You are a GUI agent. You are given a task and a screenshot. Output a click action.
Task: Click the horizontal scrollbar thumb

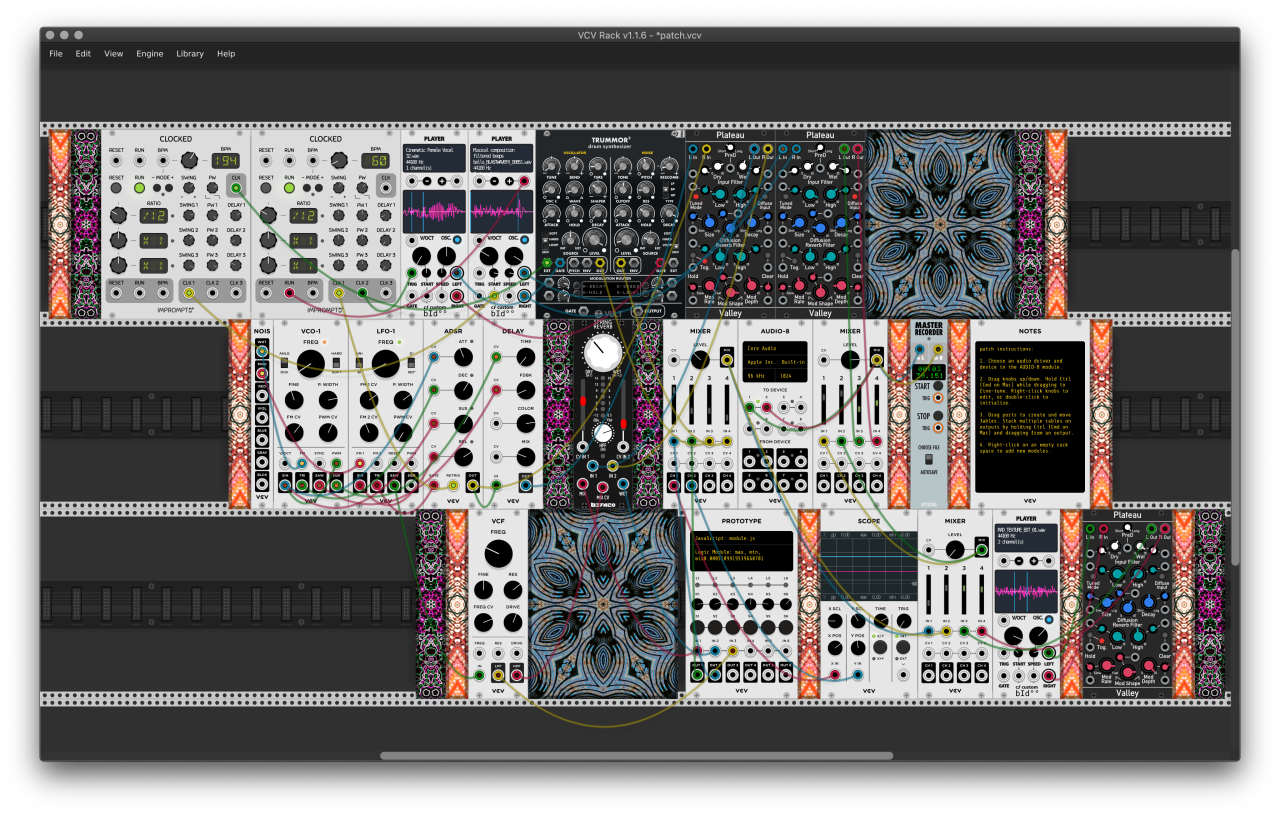click(x=637, y=755)
